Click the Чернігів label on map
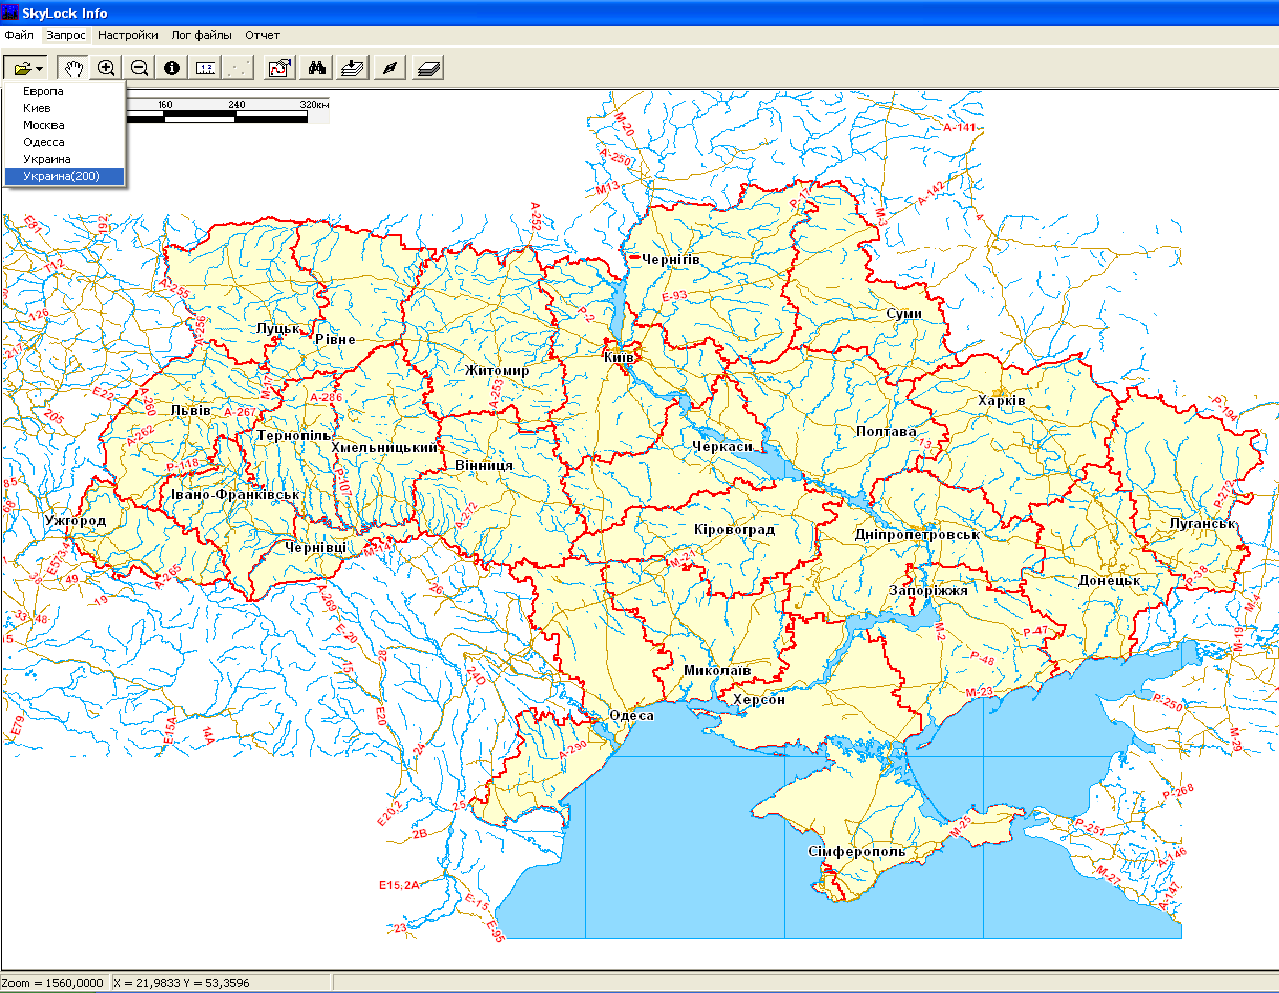Viewport: 1279px width, 993px height. tap(670, 259)
